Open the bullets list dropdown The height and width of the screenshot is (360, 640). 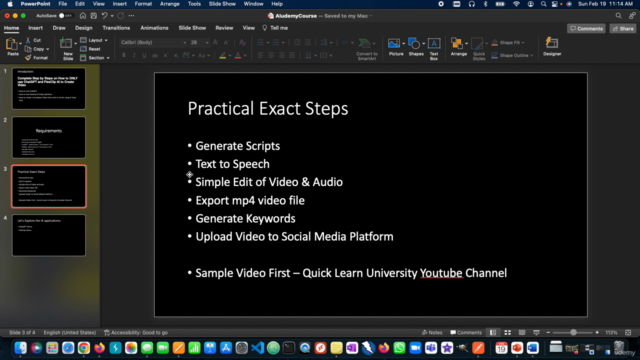[x=268, y=42]
